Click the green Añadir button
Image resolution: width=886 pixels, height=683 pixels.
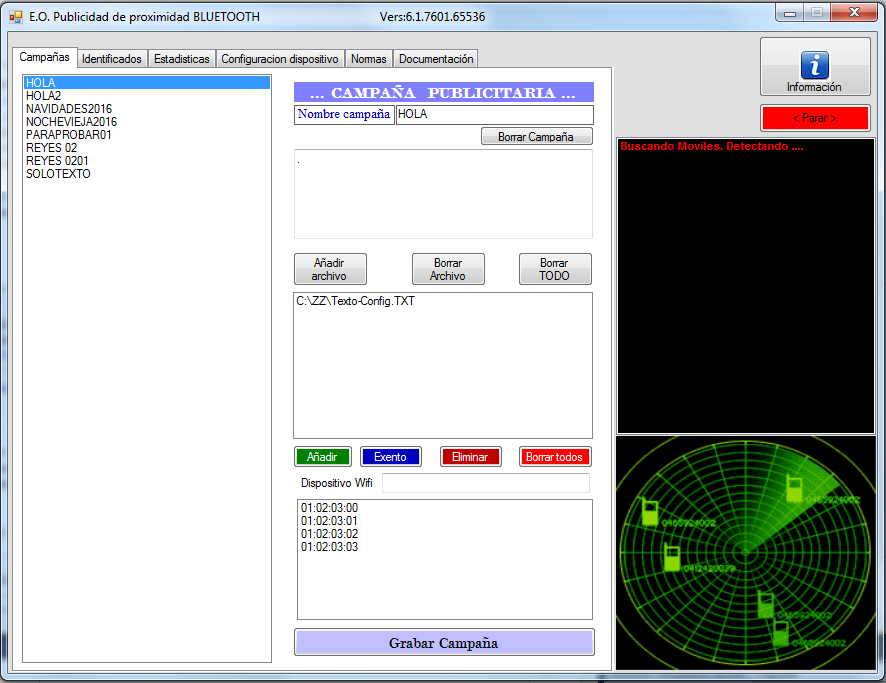(x=323, y=456)
